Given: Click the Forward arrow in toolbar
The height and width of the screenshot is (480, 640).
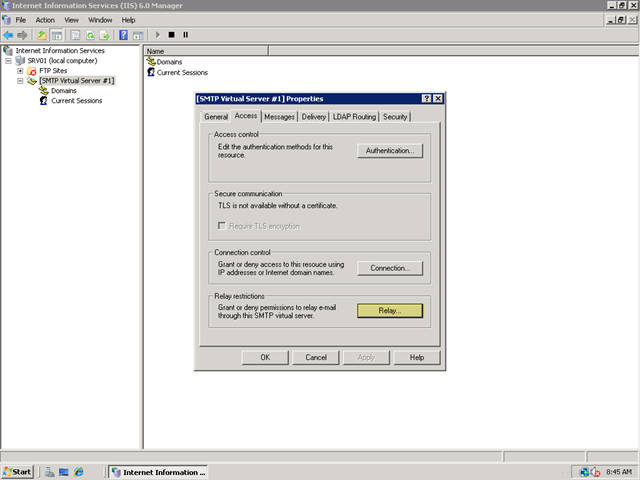Looking at the screenshot, I should (x=22, y=35).
